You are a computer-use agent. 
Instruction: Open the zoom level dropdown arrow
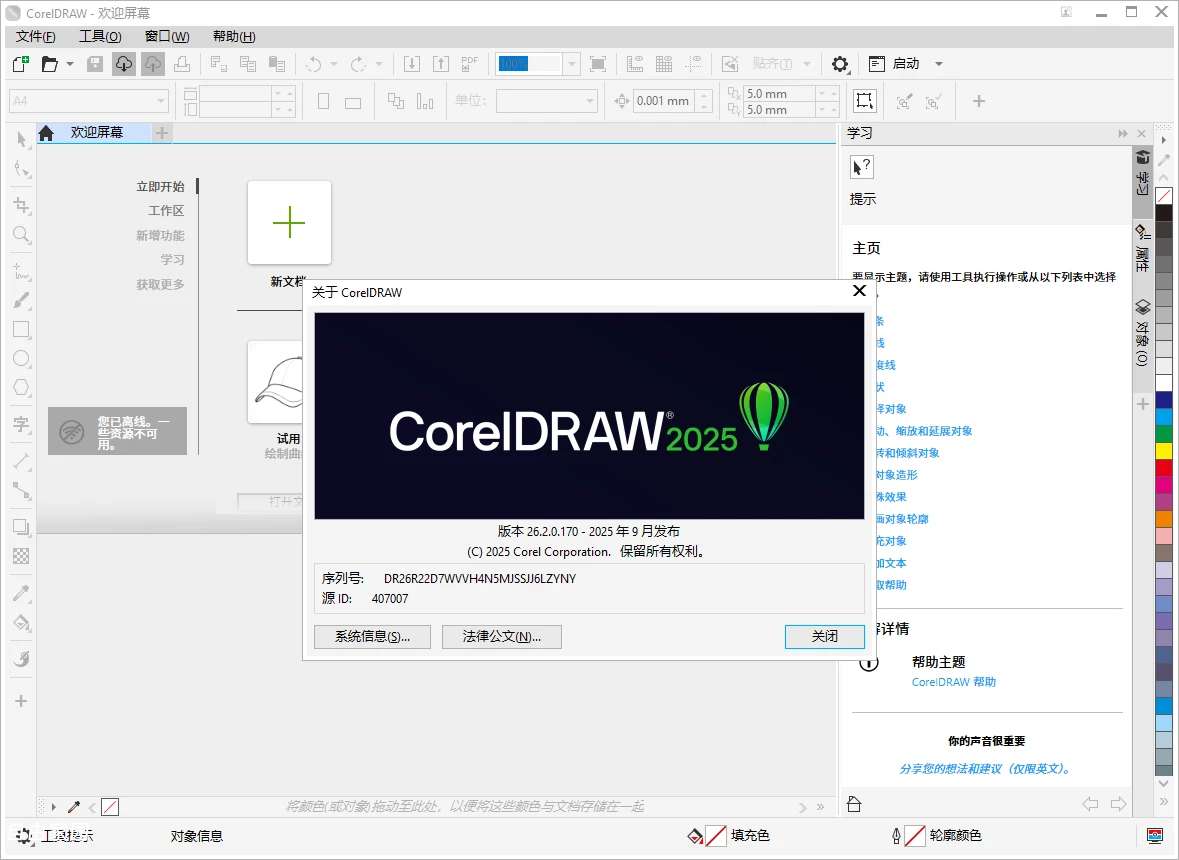tap(571, 64)
